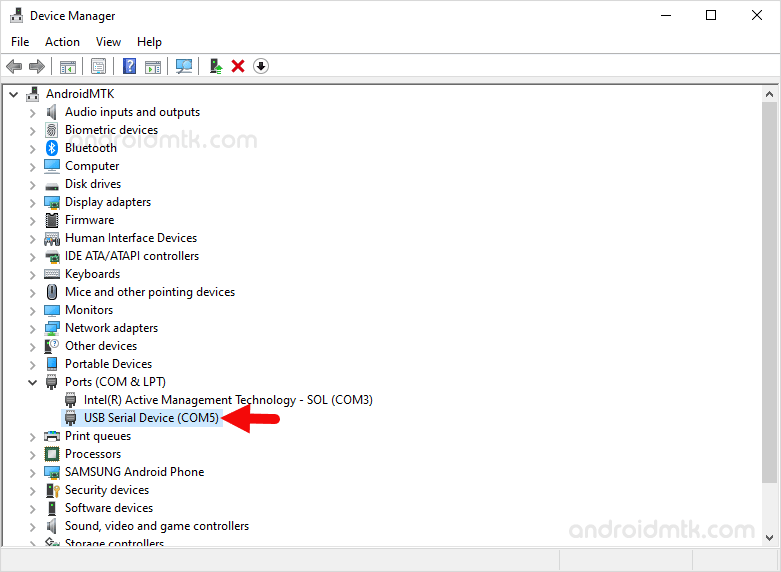Maximize the Device Manager window
Image resolution: width=781 pixels, height=572 pixels.
[711, 15]
